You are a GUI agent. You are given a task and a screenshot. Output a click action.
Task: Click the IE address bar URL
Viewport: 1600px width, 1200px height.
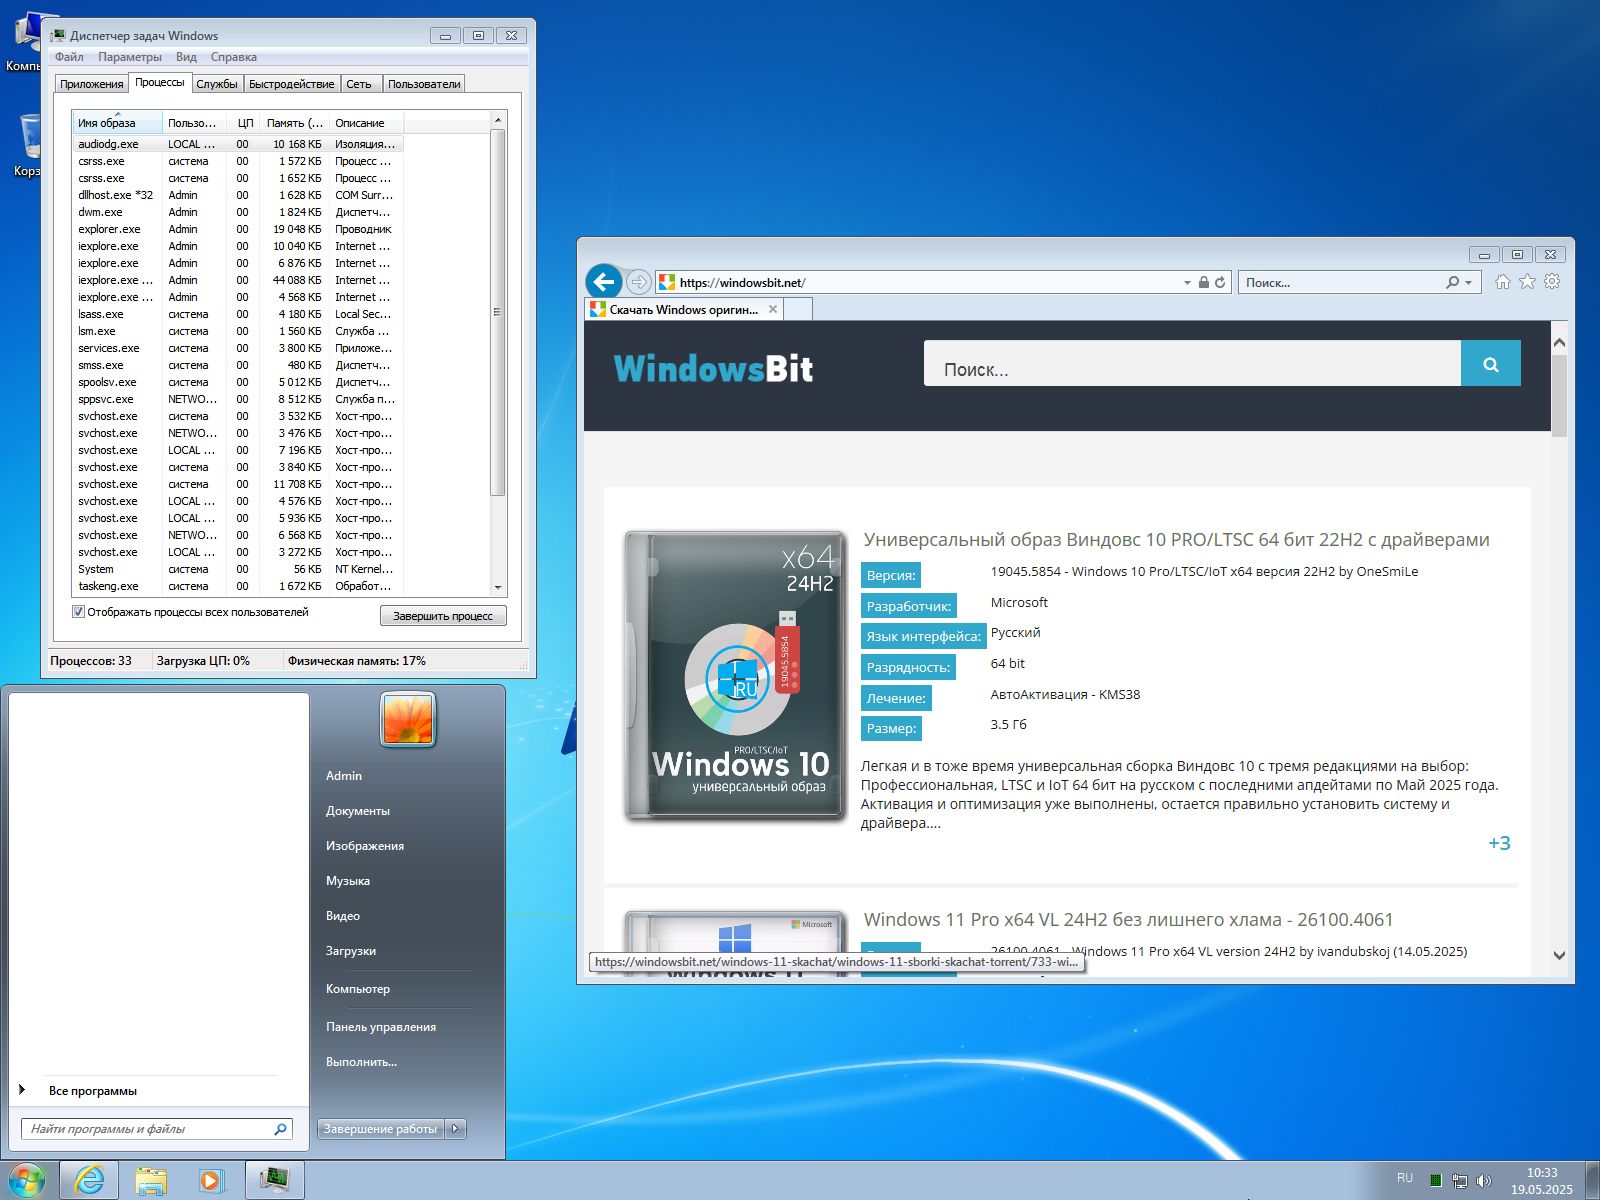(742, 283)
